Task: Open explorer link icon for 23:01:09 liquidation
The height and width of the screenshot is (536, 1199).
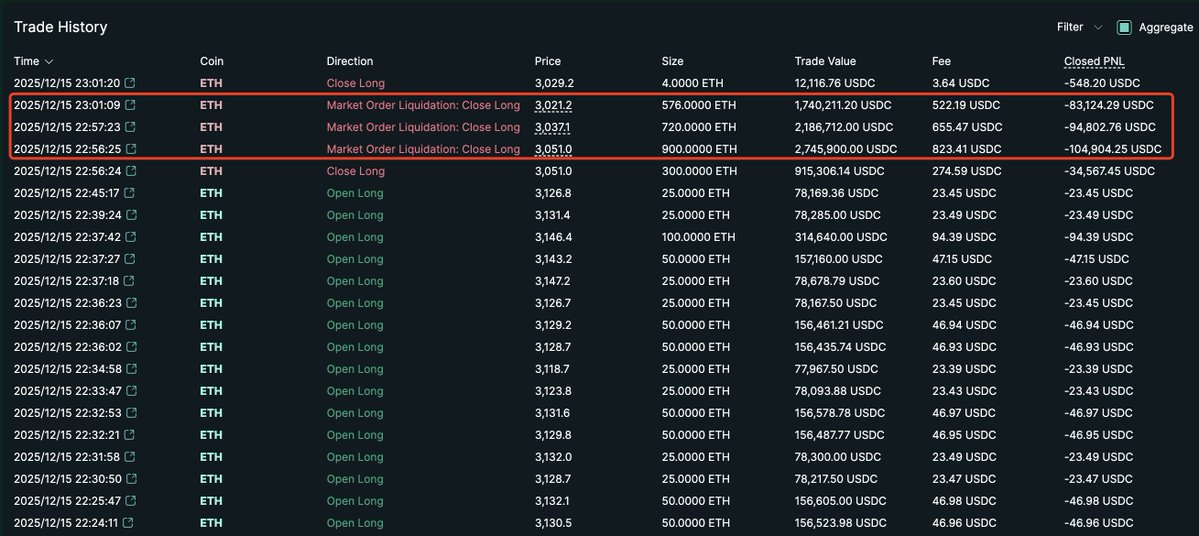Action: click(130, 105)
